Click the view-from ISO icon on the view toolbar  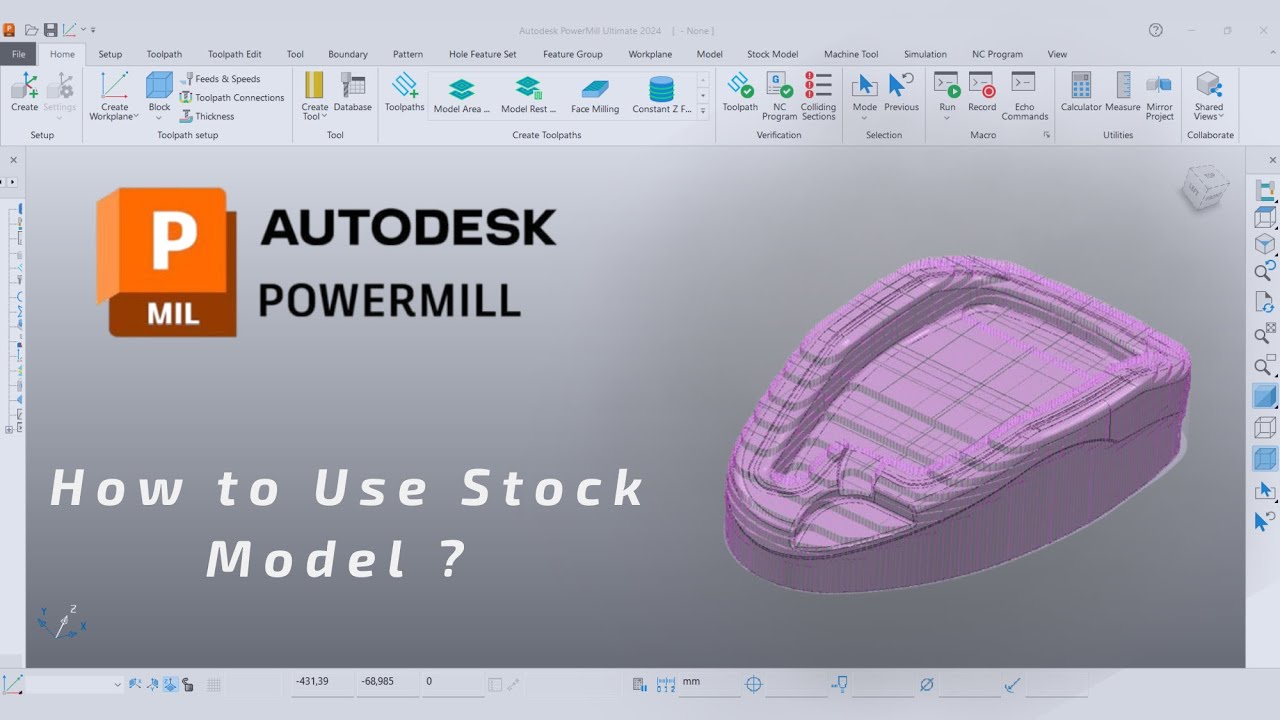(1265, 245)
